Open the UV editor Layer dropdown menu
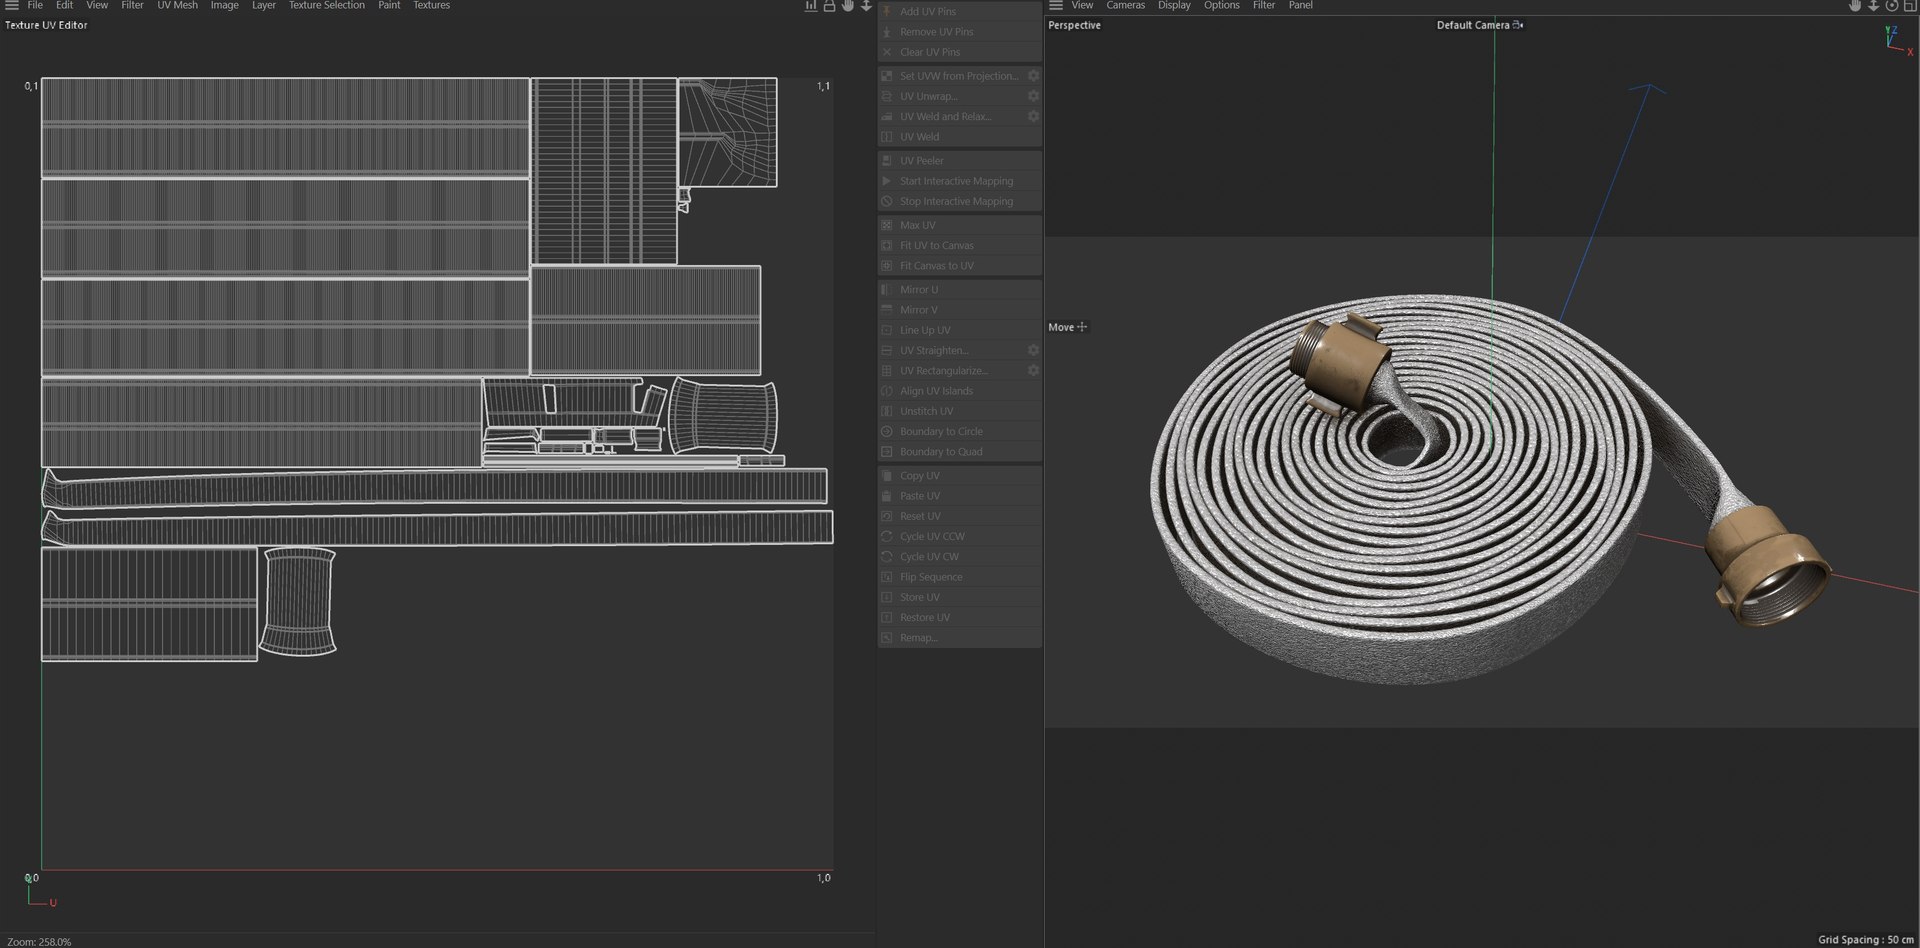The image size is (1920, 948). 263,5
